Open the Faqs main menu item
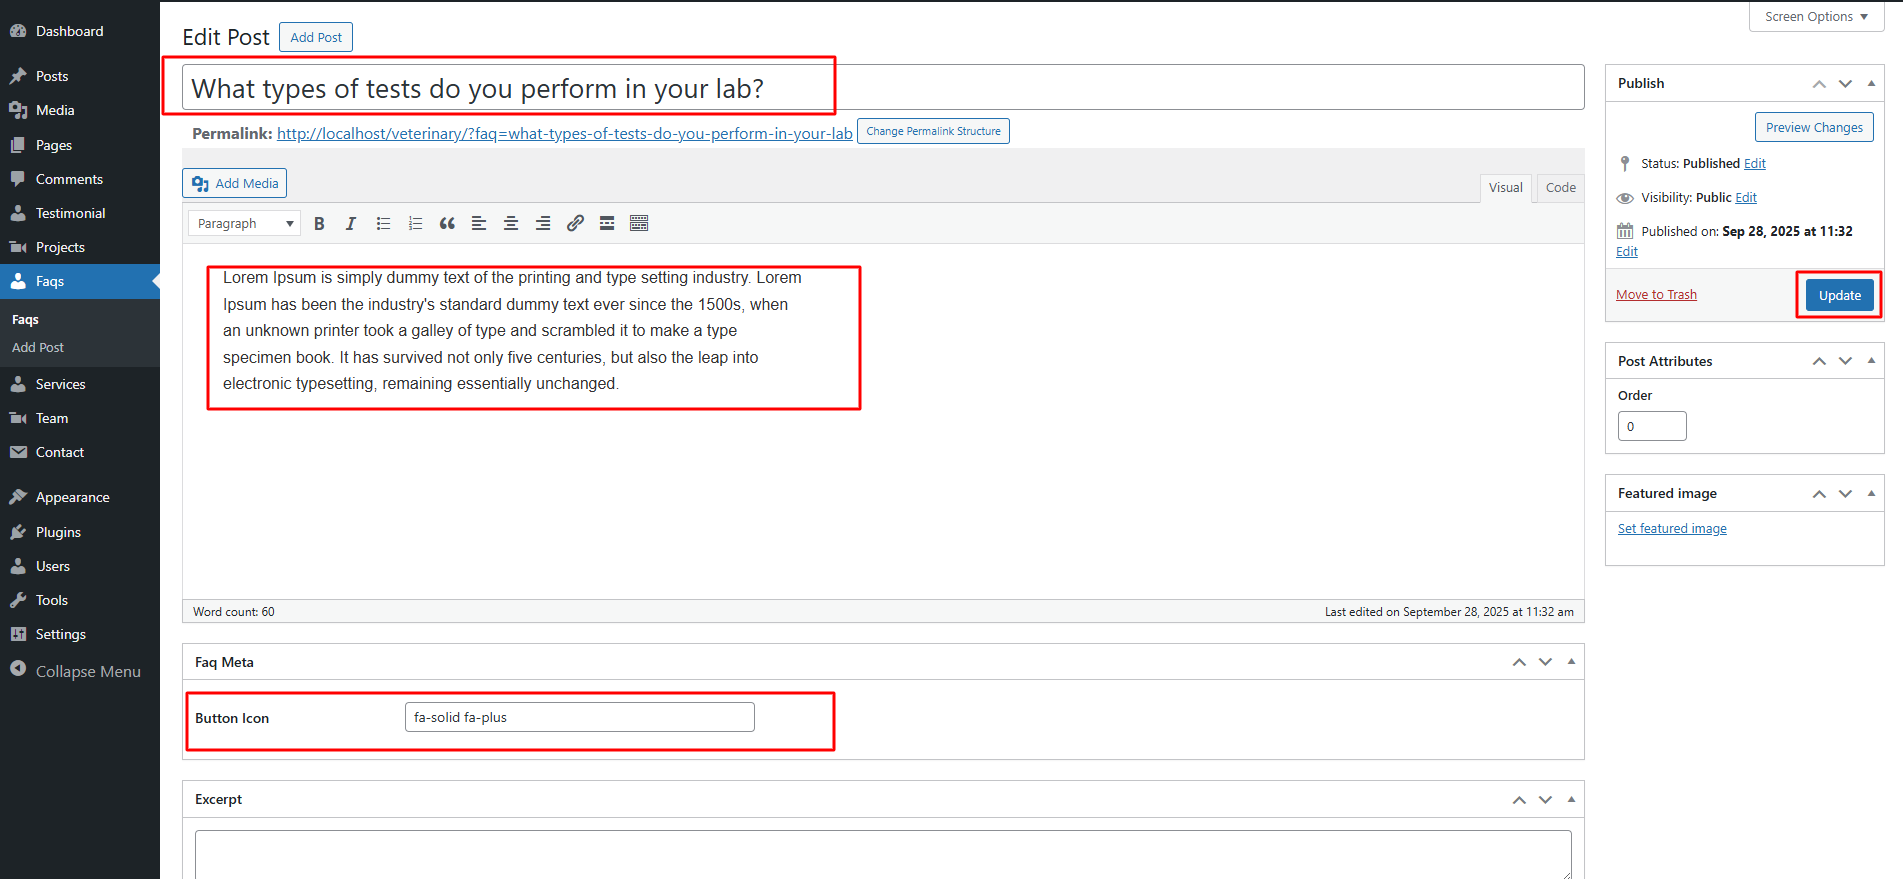 click(80, 281)
